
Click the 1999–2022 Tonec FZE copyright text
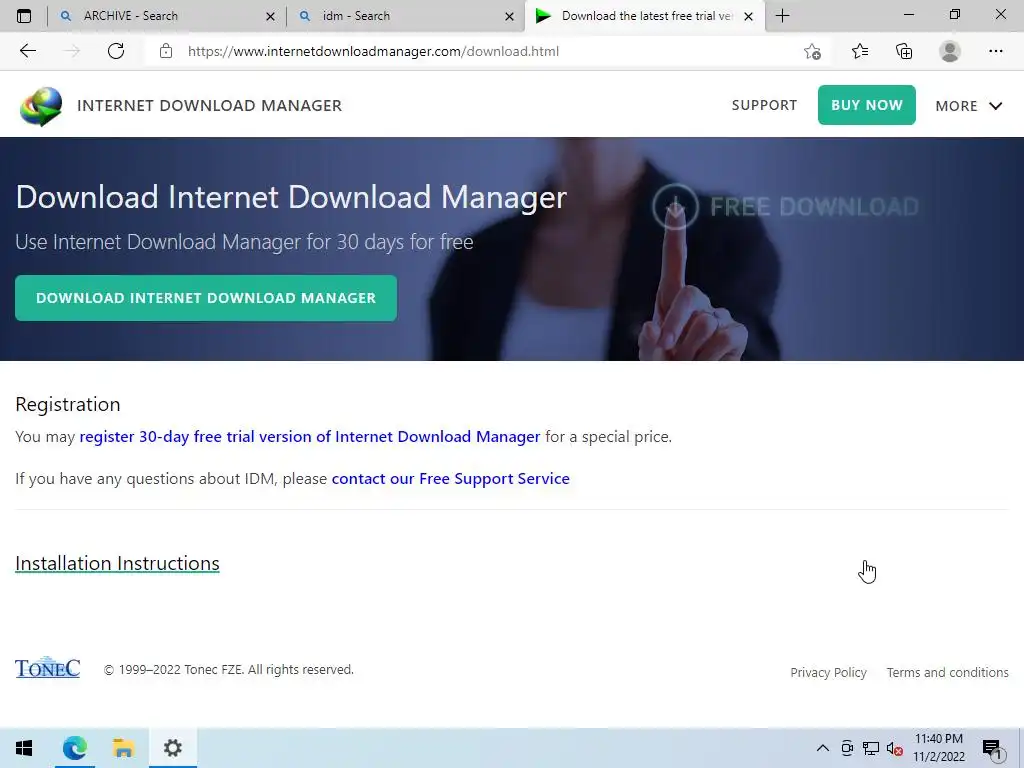(229, 669)
